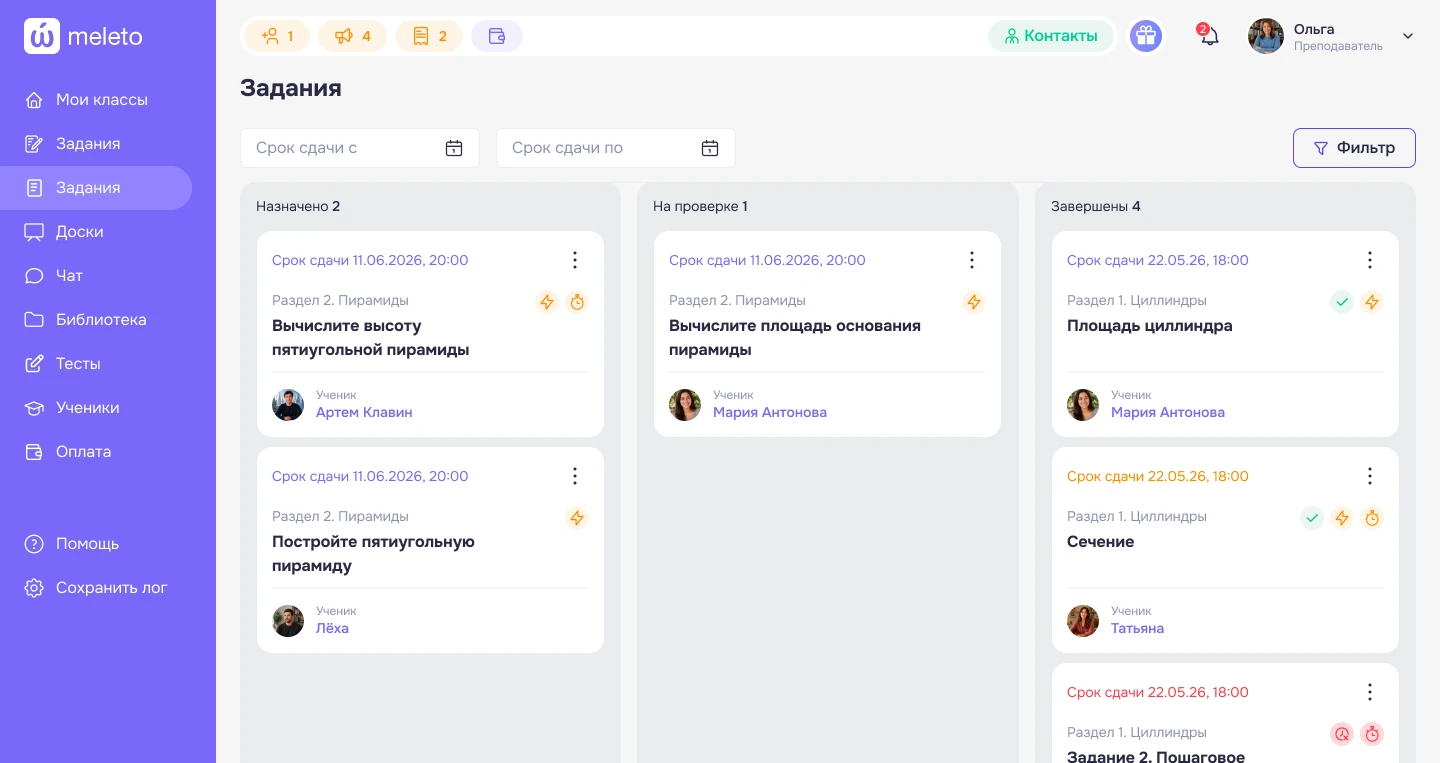Open task titled 'Сечение'
Viewport: 1440px width, 763px height.
tap(1100, 542)
